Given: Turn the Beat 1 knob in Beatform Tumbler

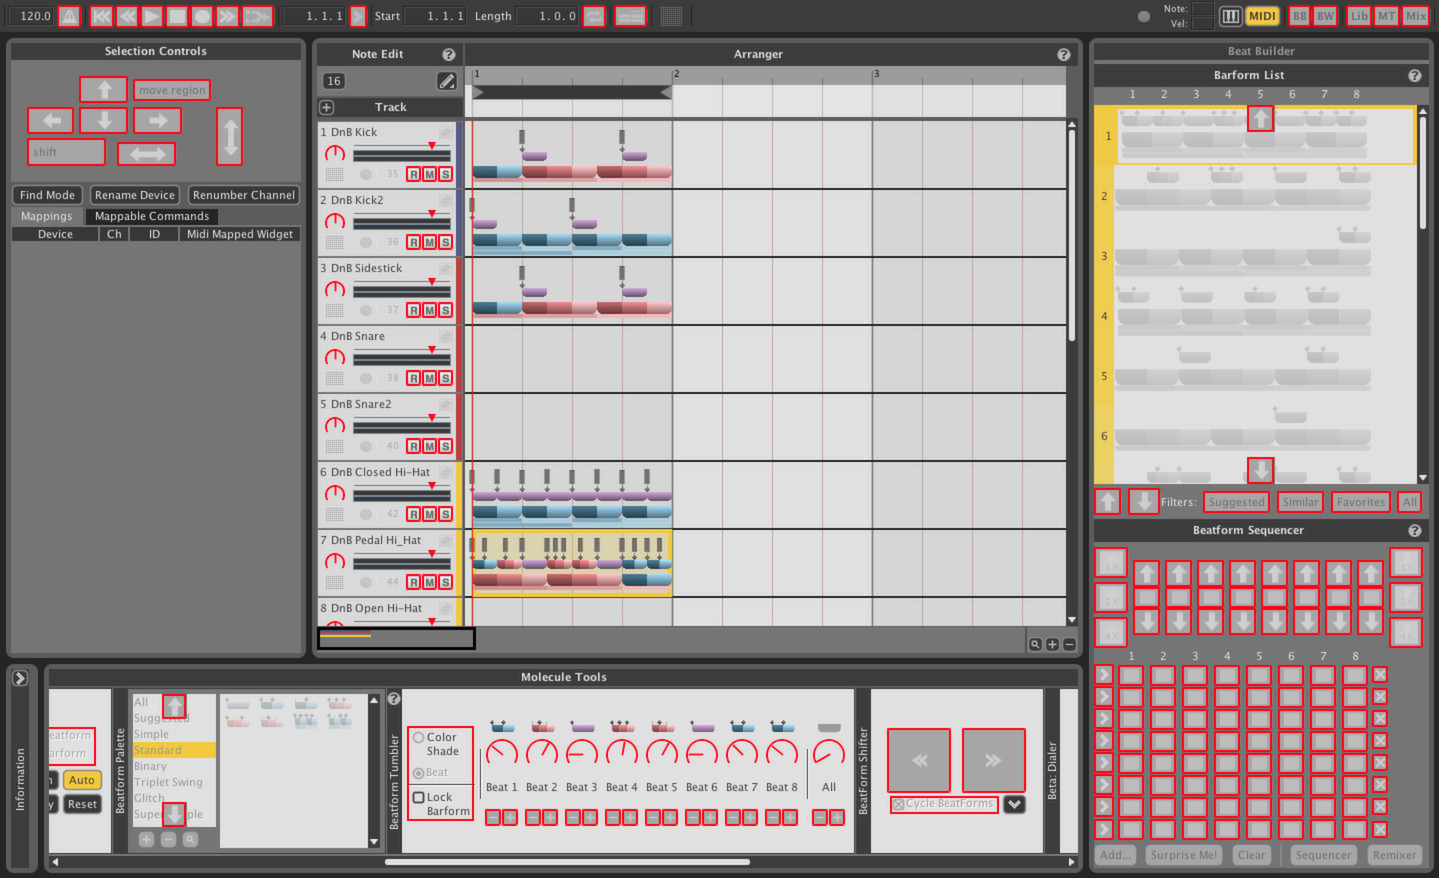Looking at the screenshot, I should point(501,753).
